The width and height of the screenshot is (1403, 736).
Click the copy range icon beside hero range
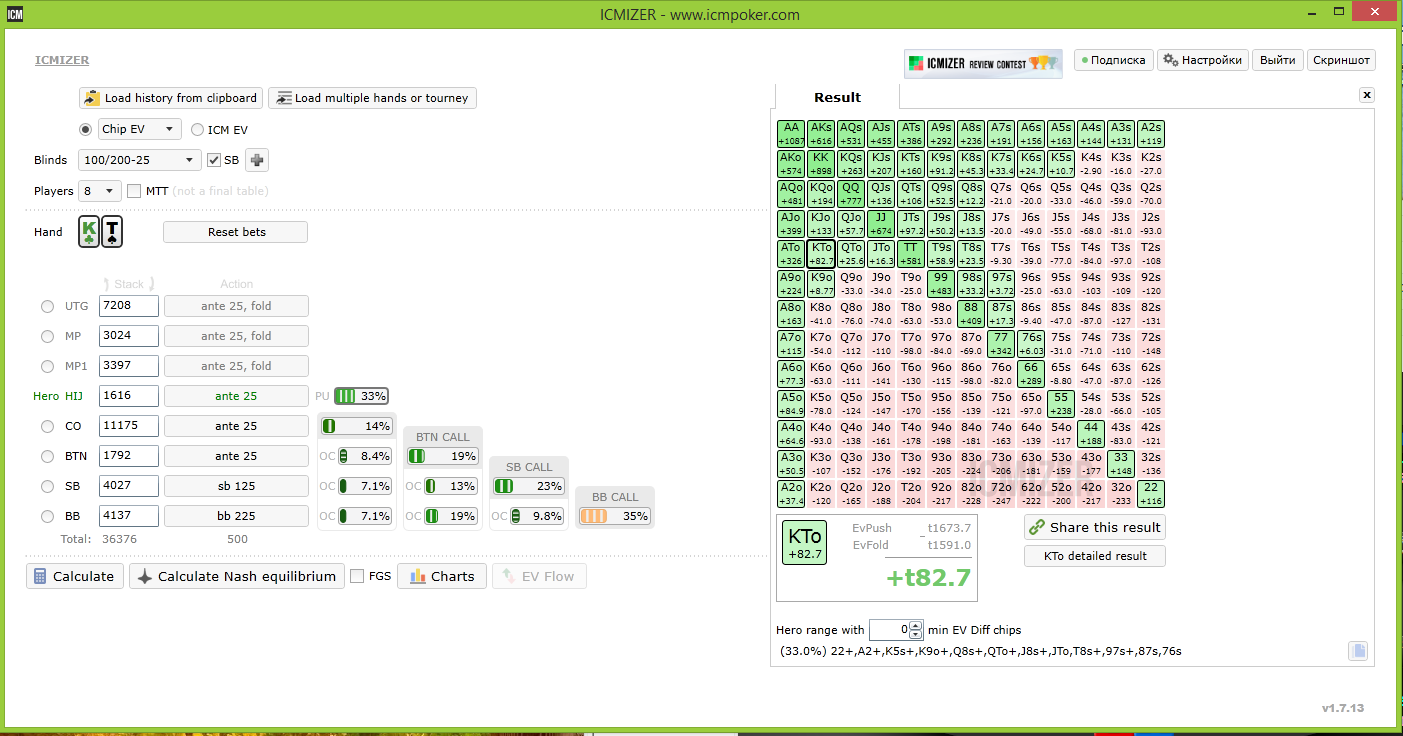[x=1357, y=651]
